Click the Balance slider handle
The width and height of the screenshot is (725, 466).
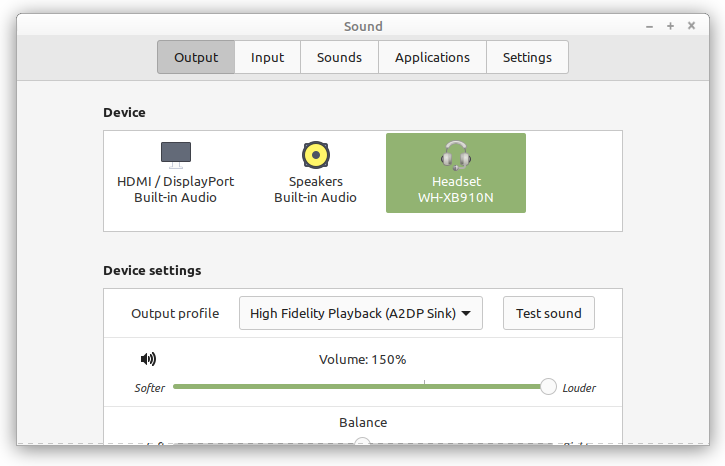click(x=362, y=441)
